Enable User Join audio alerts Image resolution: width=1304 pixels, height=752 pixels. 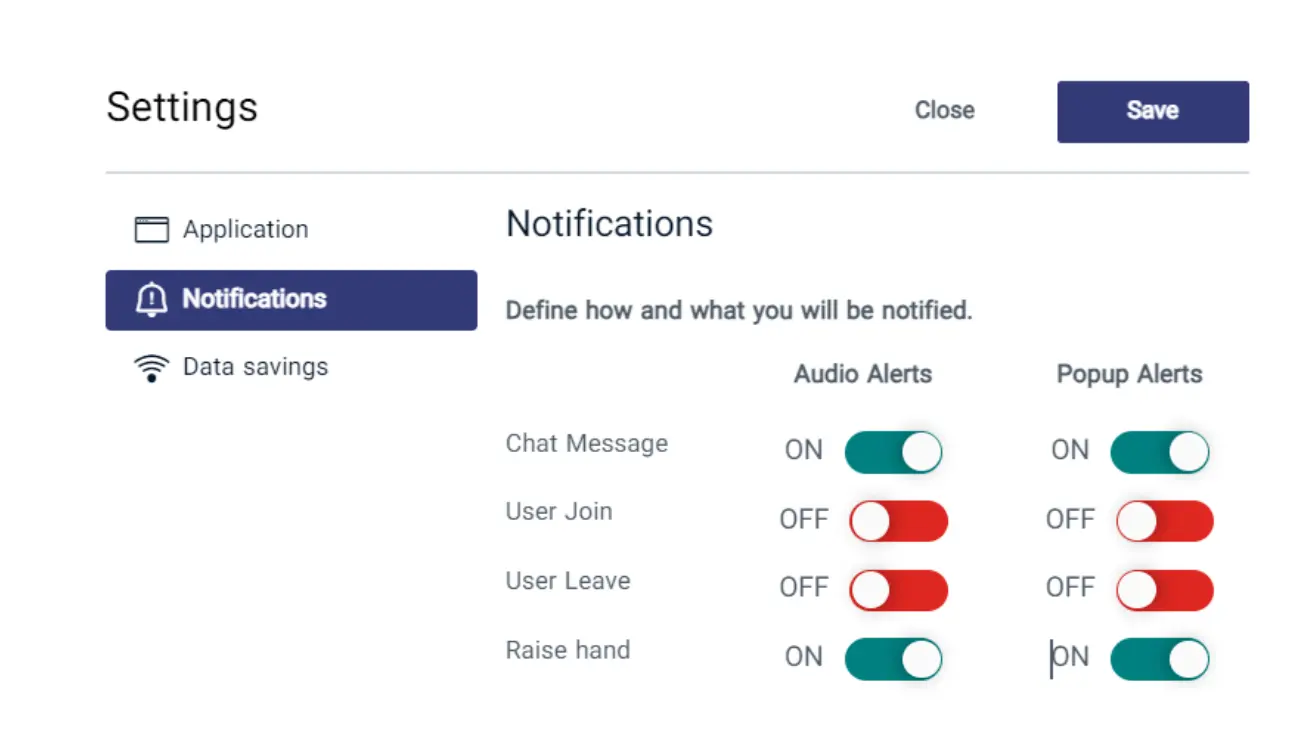coord(897,521)
